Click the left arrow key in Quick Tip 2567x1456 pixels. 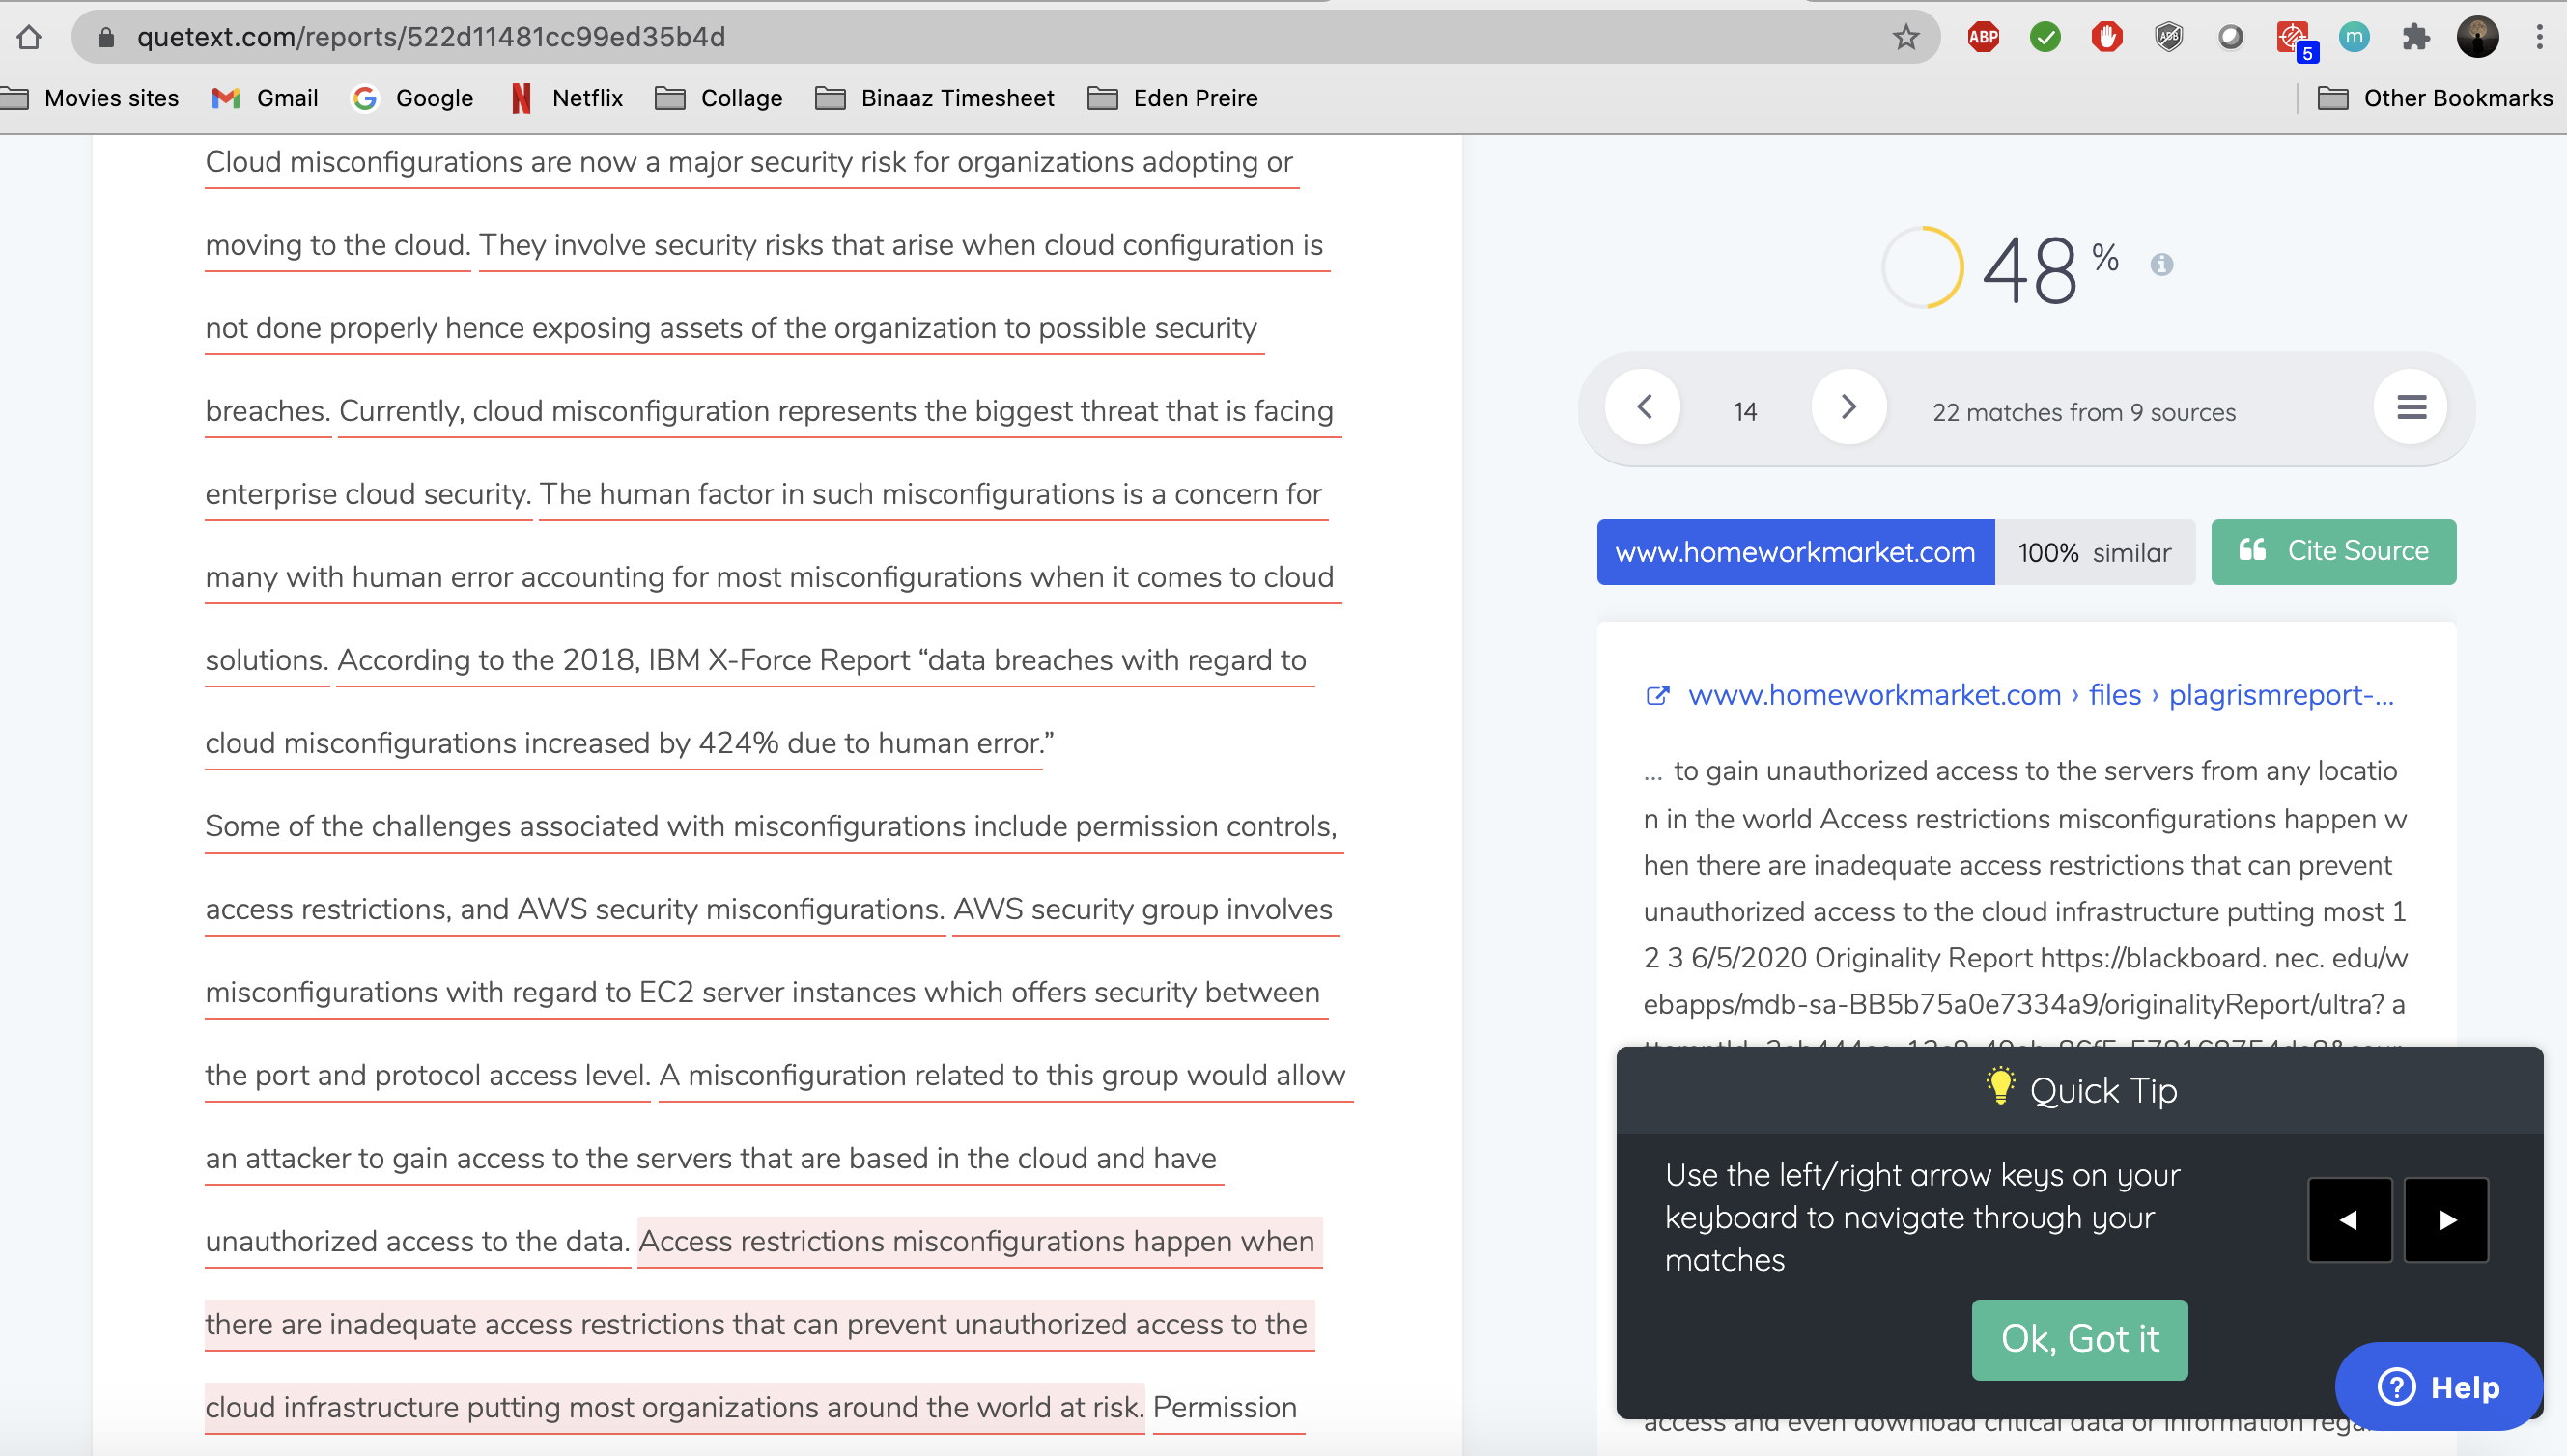click(x=2349, y=1220)
